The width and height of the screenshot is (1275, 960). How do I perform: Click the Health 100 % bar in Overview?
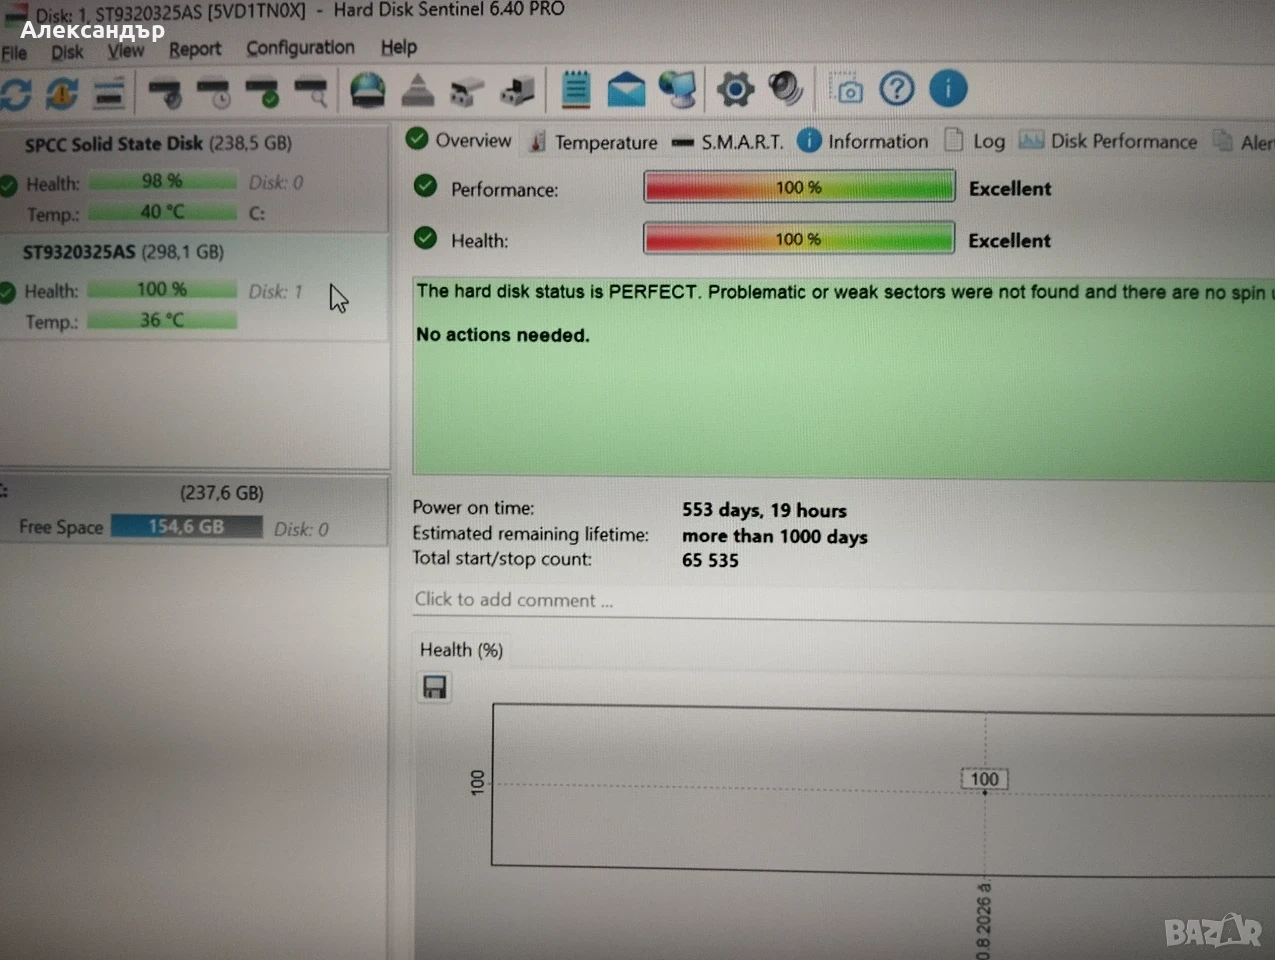(799, 239)
